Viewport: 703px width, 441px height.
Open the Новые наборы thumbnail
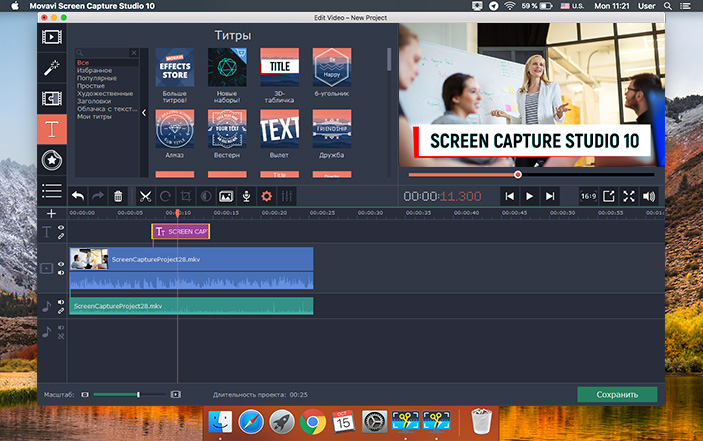coord(227,67)
